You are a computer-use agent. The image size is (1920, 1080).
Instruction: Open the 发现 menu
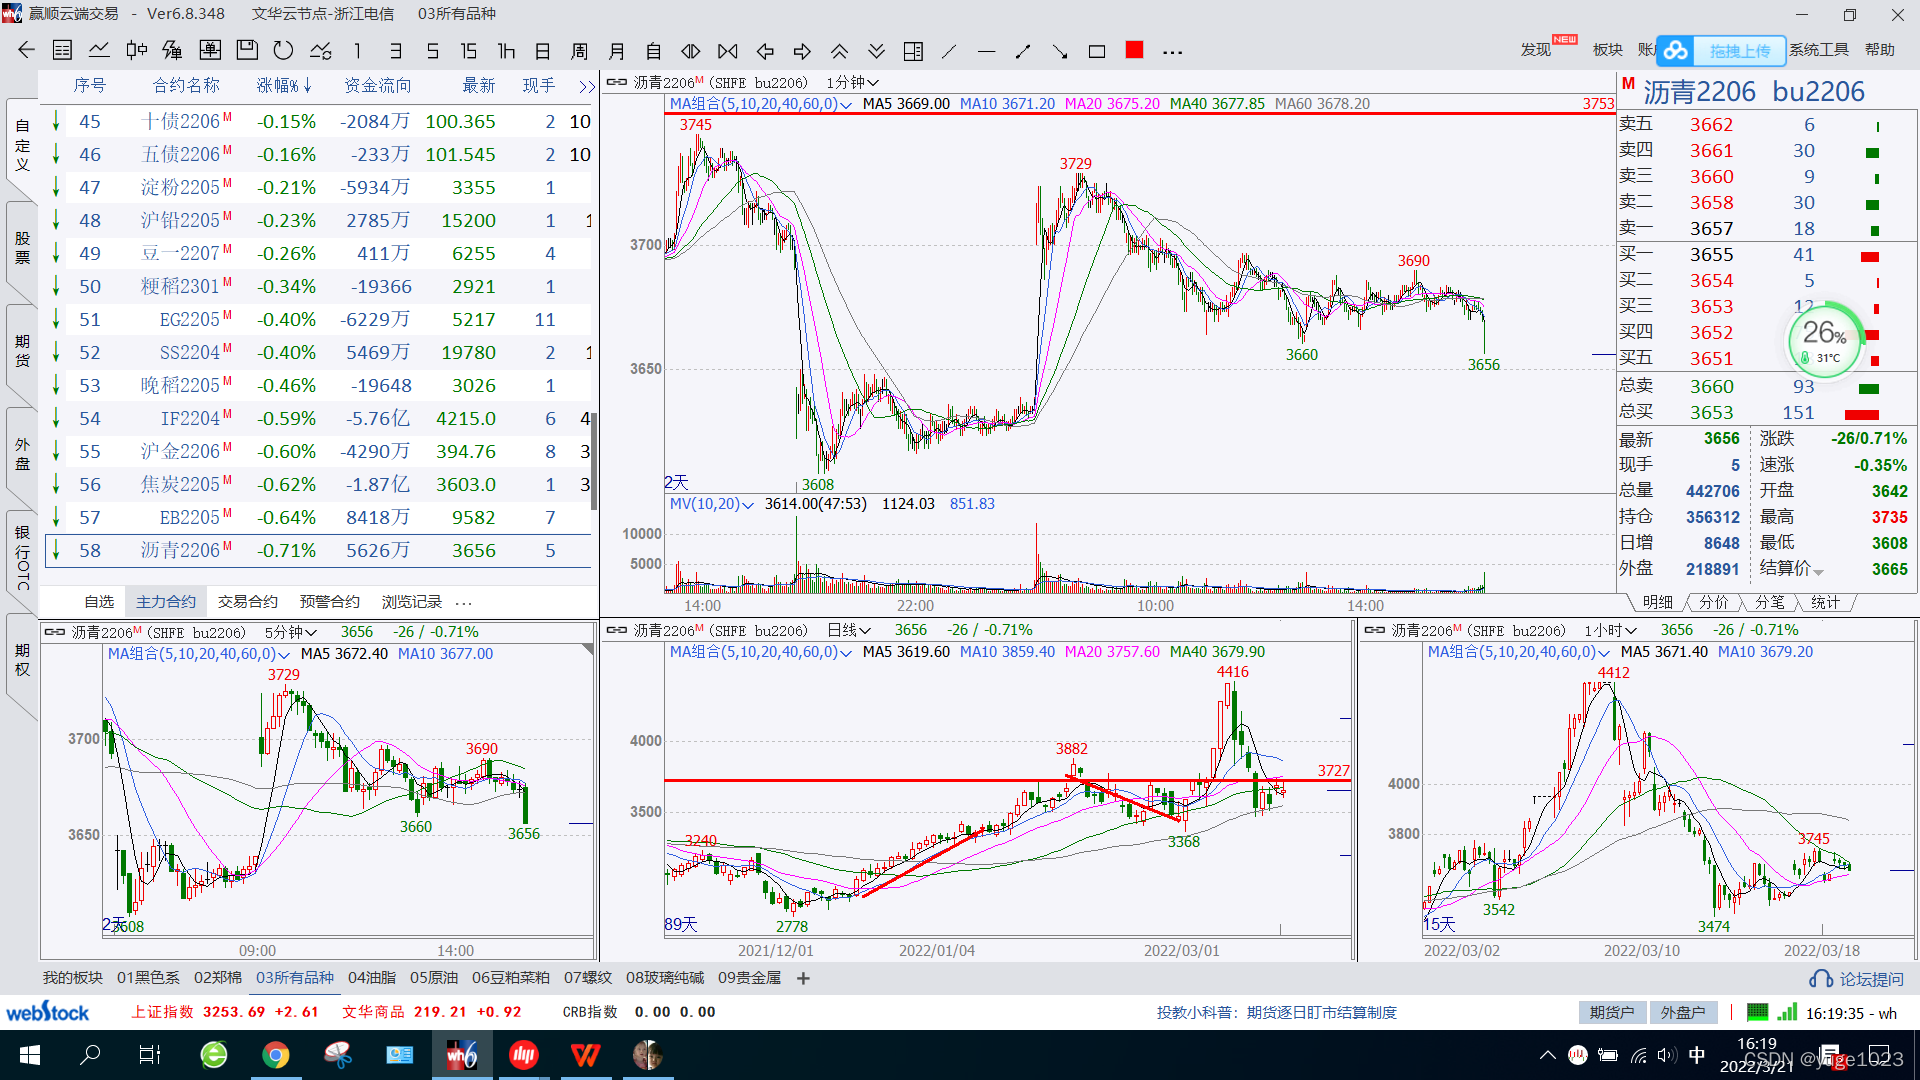(1536, 50)
